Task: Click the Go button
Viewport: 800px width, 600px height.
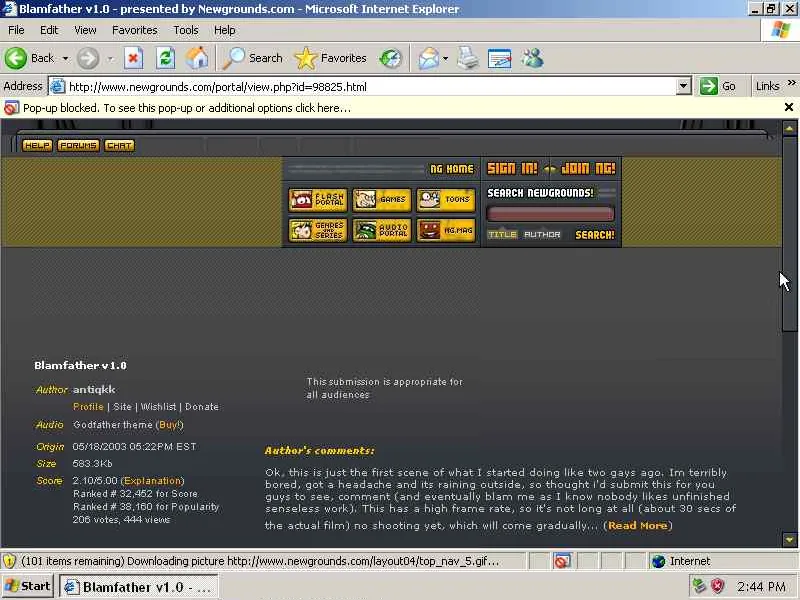Action: tap(718, 86)
